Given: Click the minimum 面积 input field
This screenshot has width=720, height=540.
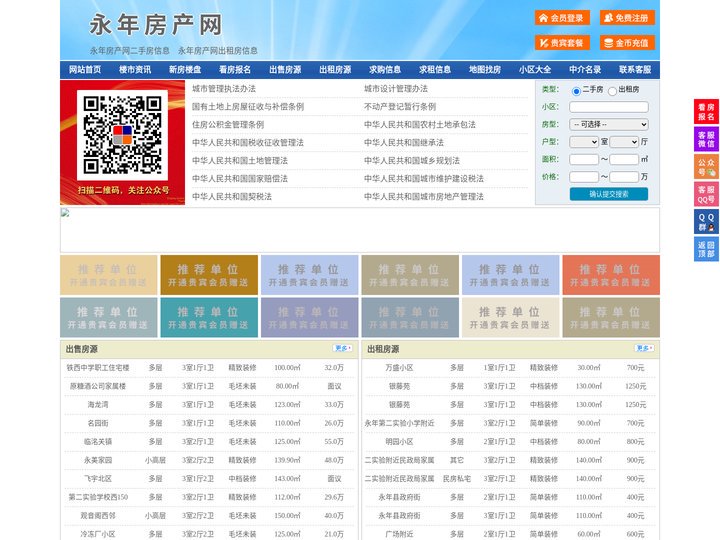Looking at the screenshot, I should point(584,159).
